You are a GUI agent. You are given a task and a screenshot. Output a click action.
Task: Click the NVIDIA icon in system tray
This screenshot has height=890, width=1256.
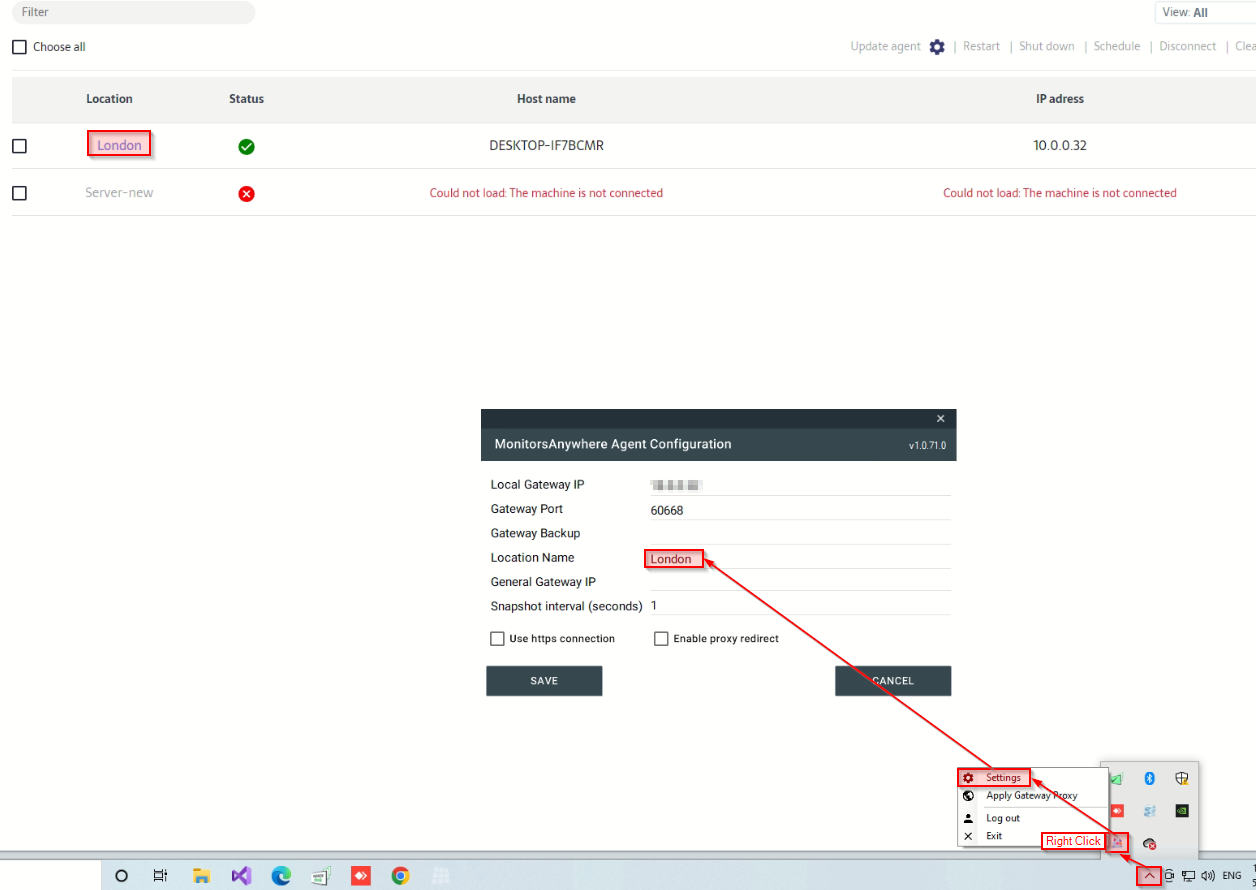[x=1182, y=811]
